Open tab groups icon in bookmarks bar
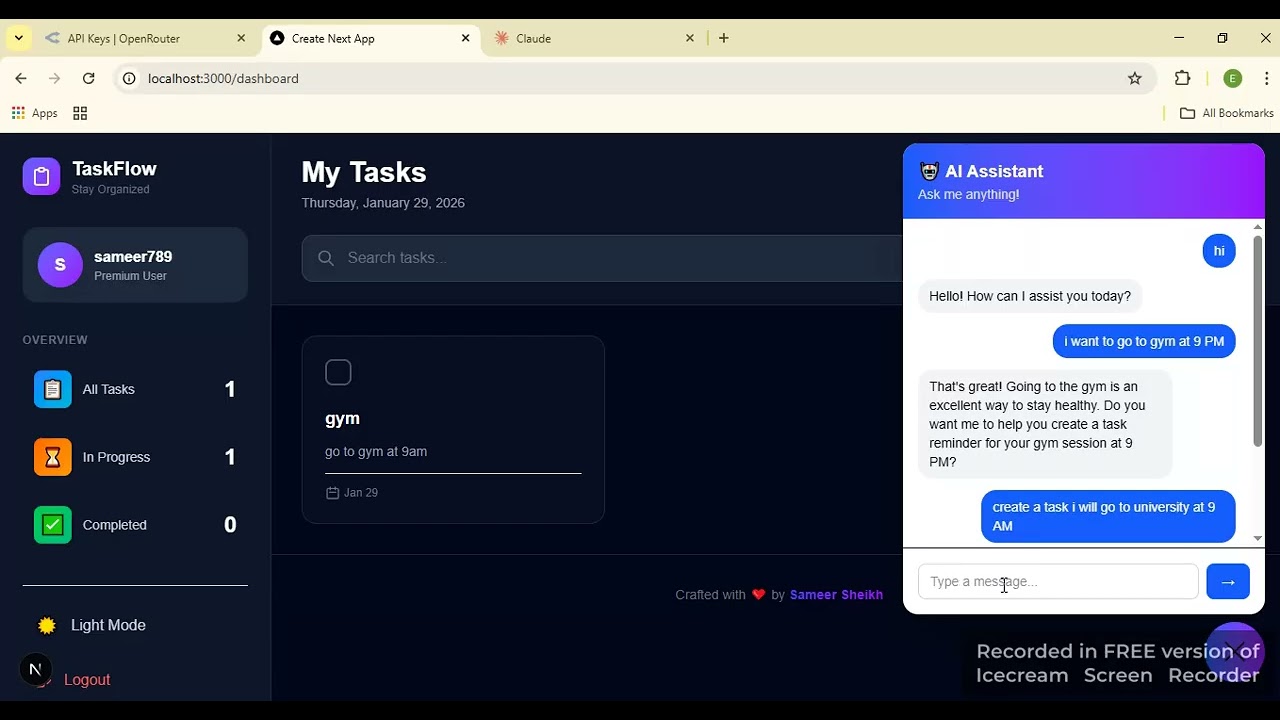 80,113
